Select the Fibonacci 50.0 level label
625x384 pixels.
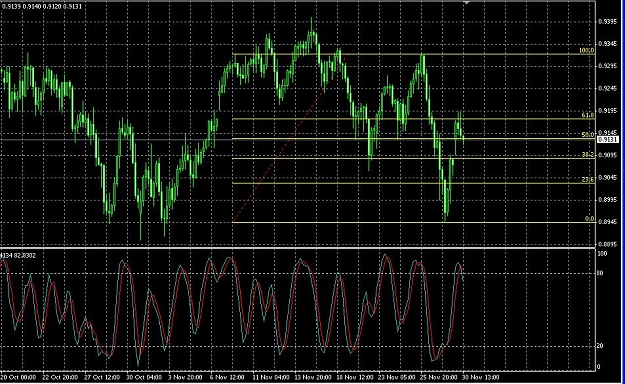pos(588,135)
